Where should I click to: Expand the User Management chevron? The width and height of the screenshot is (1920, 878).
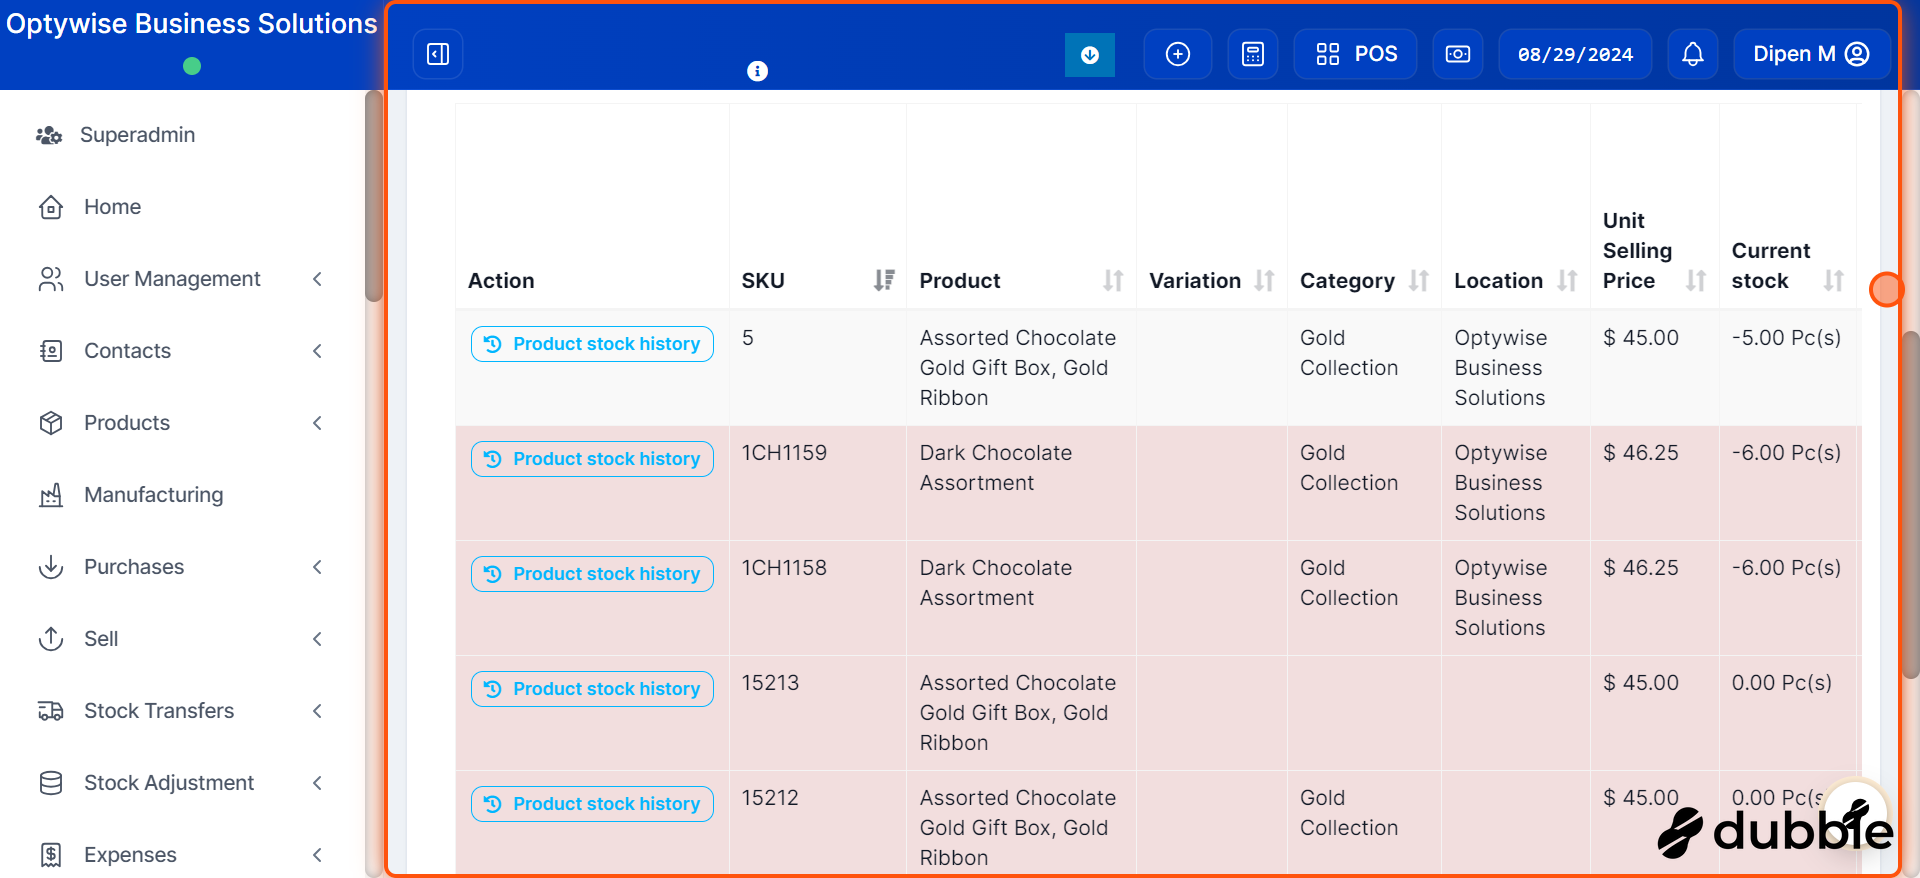pos(317,279)
